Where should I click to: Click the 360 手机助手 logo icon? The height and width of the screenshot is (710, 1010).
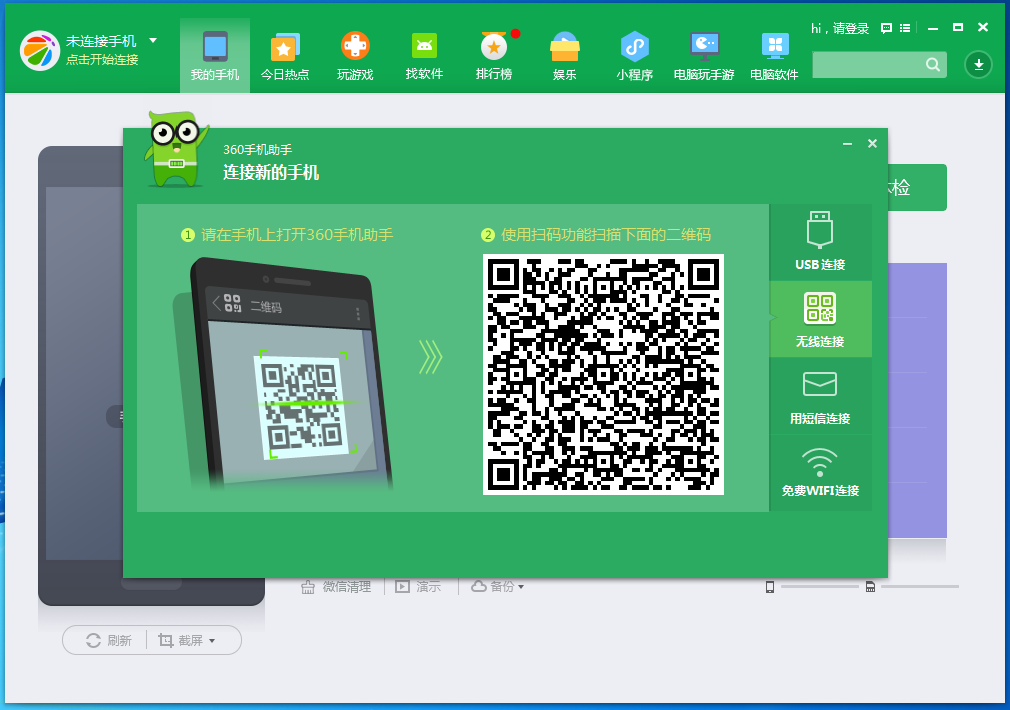(x=40, y=50)
